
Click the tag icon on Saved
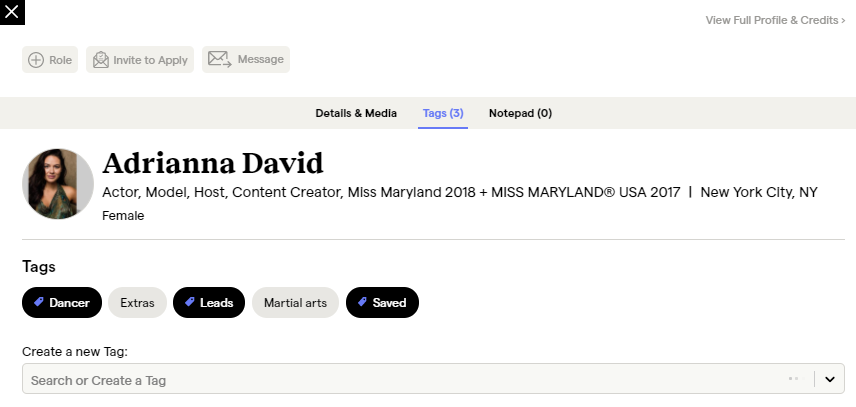click(x=362, y=302)
